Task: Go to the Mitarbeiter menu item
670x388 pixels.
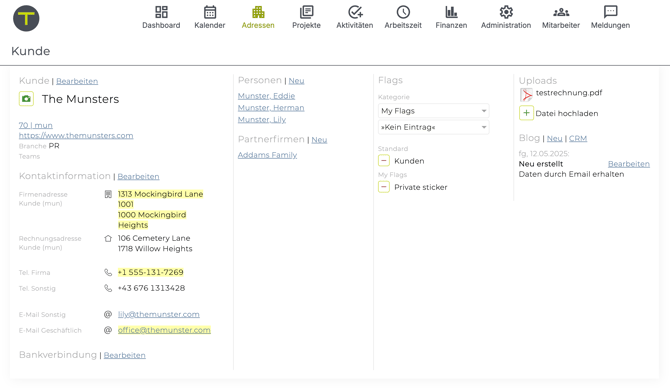Action: coord(561,18)
